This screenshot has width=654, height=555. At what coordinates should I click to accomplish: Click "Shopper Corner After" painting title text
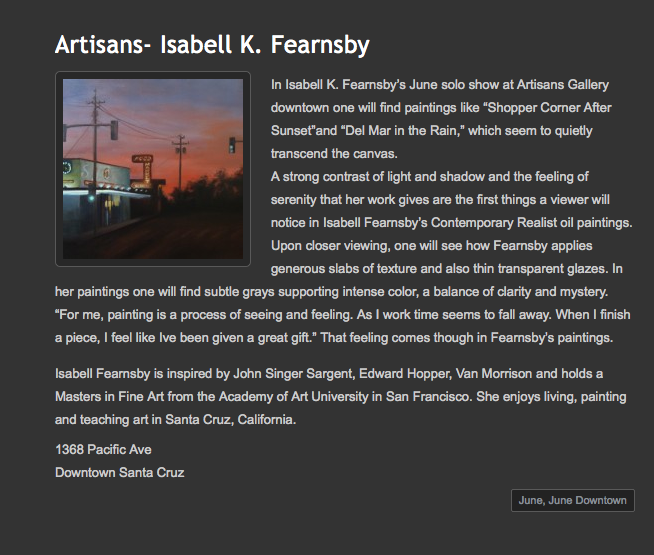tap(549, 108)
